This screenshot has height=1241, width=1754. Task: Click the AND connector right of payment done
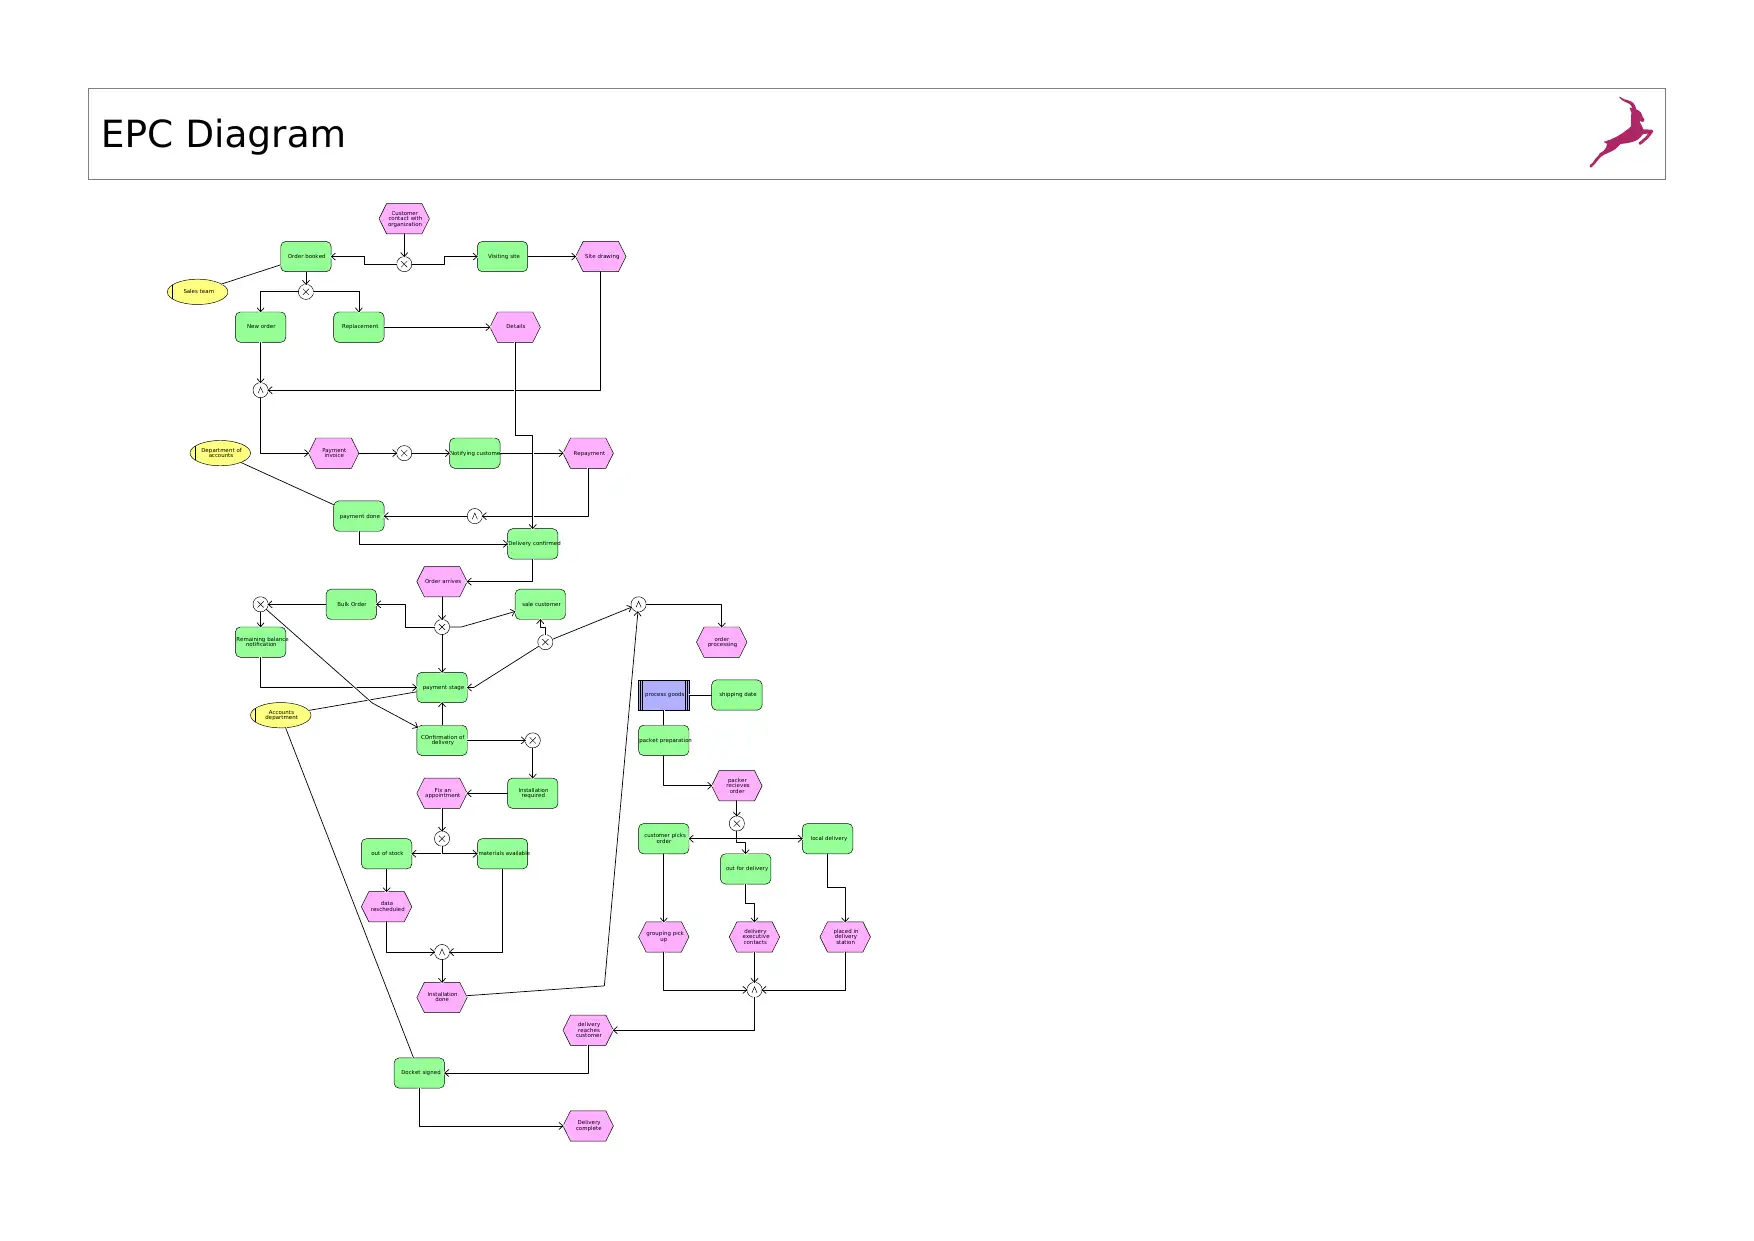pyautogui.click(x=475, y=516)
